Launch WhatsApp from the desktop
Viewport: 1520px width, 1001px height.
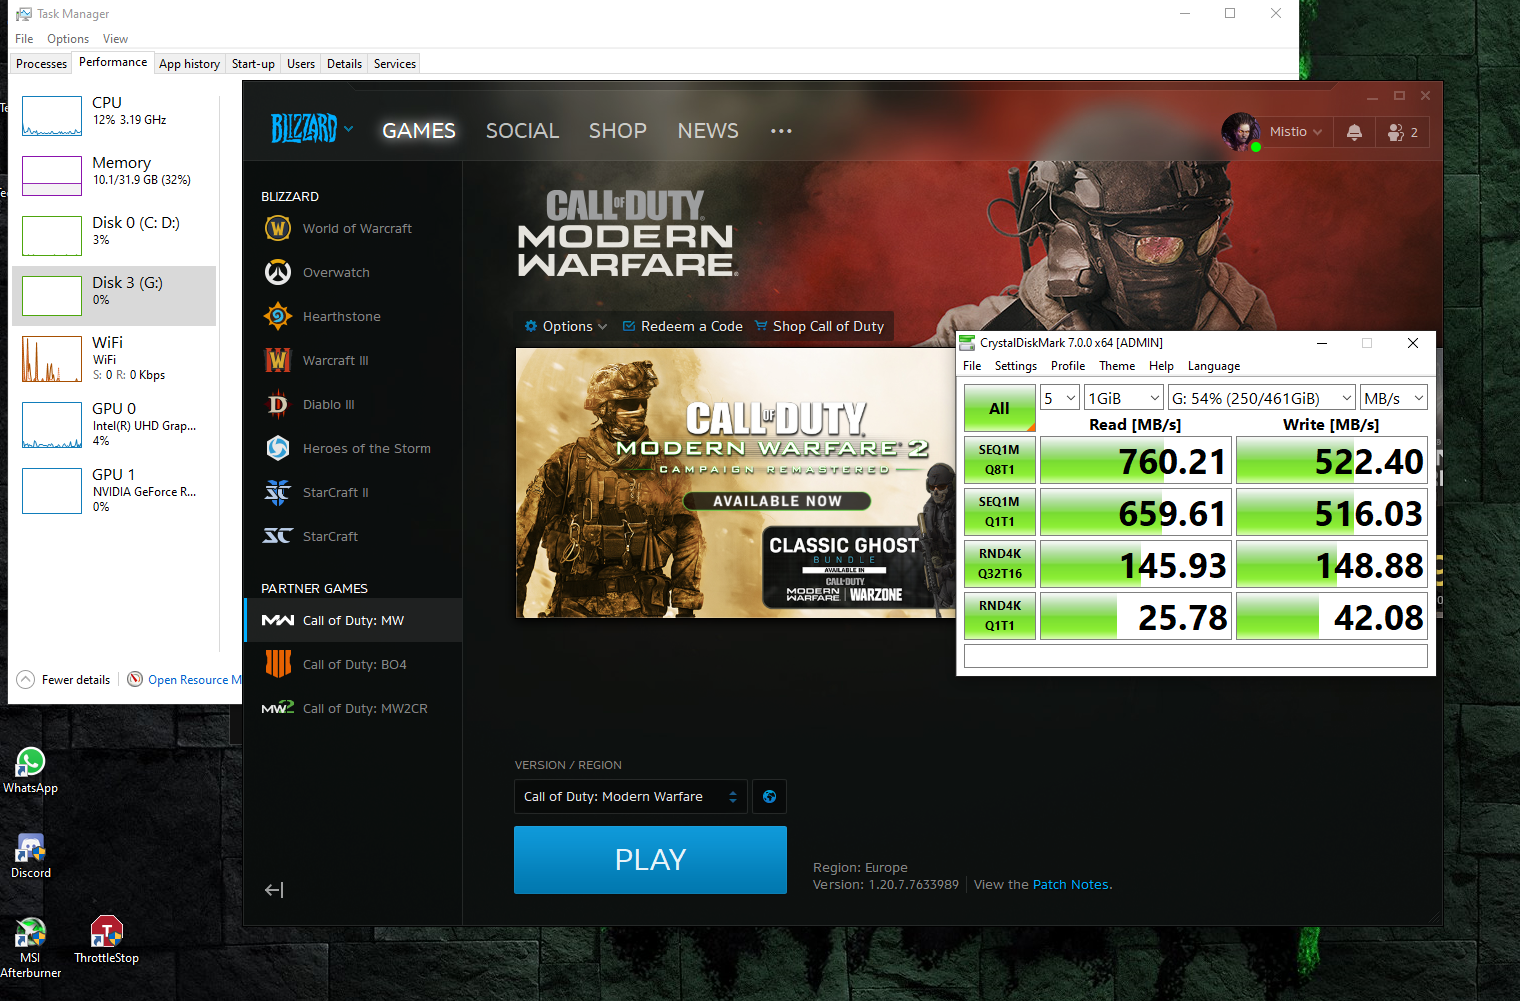(30, 771)
